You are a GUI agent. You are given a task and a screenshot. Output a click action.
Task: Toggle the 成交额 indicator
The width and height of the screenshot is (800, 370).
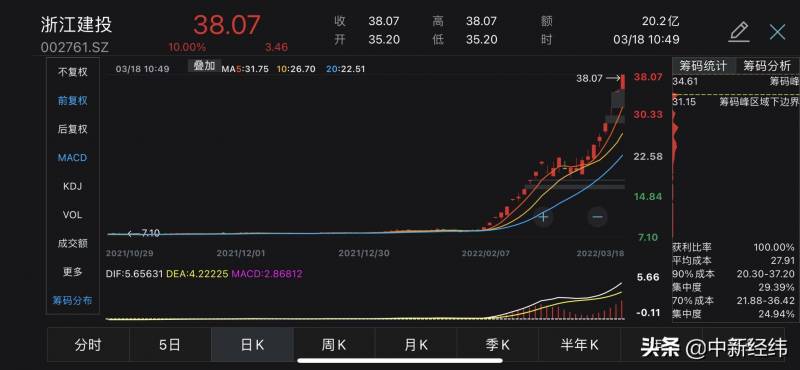pos(72,243)
